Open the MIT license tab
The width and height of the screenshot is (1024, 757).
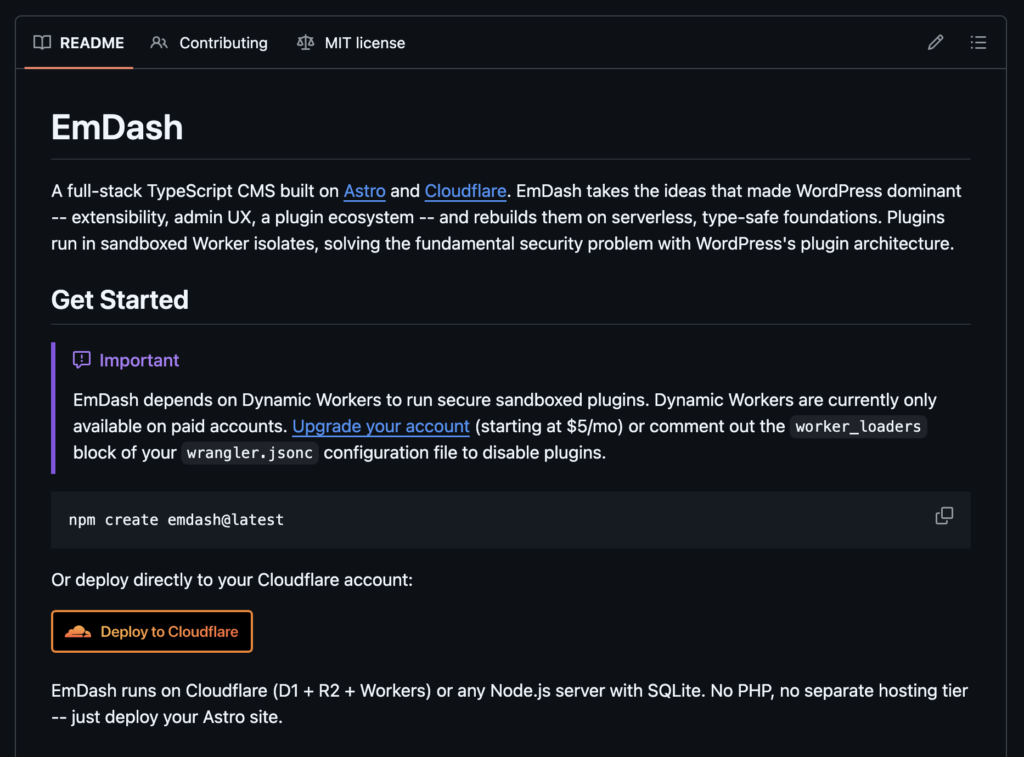pos(364,42)
